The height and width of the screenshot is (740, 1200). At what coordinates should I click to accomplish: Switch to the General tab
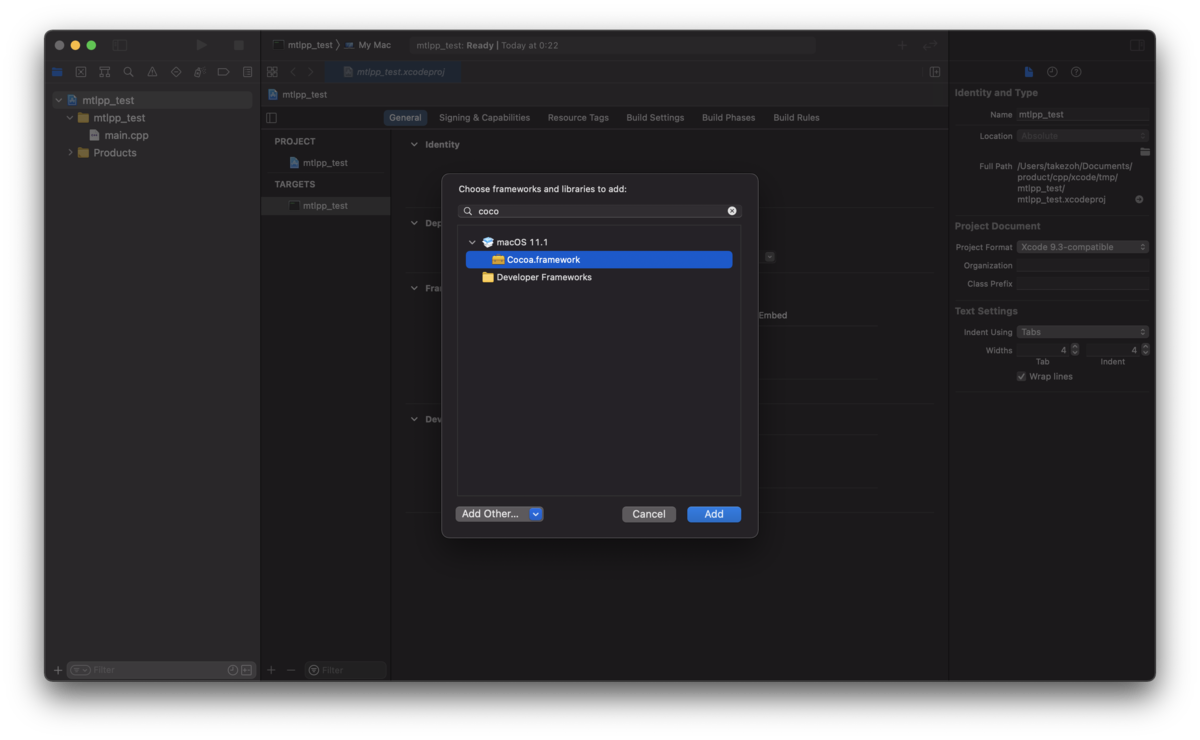click(x=405, y=118)
